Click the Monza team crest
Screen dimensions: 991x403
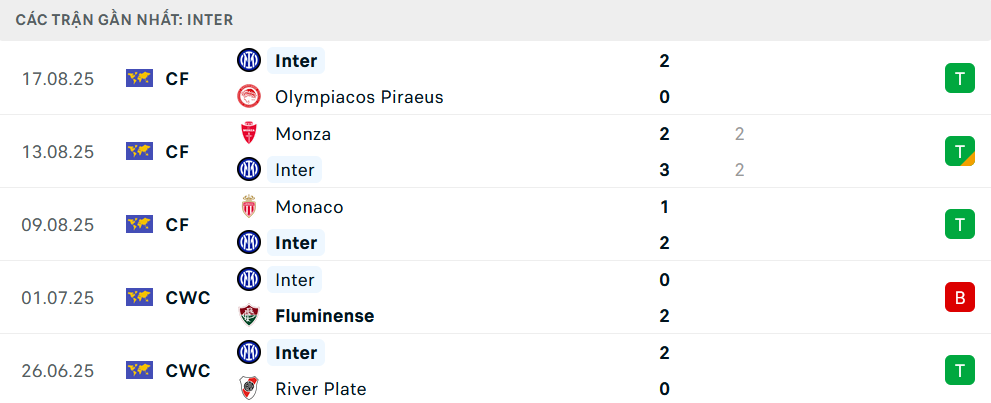coord(248,133)
